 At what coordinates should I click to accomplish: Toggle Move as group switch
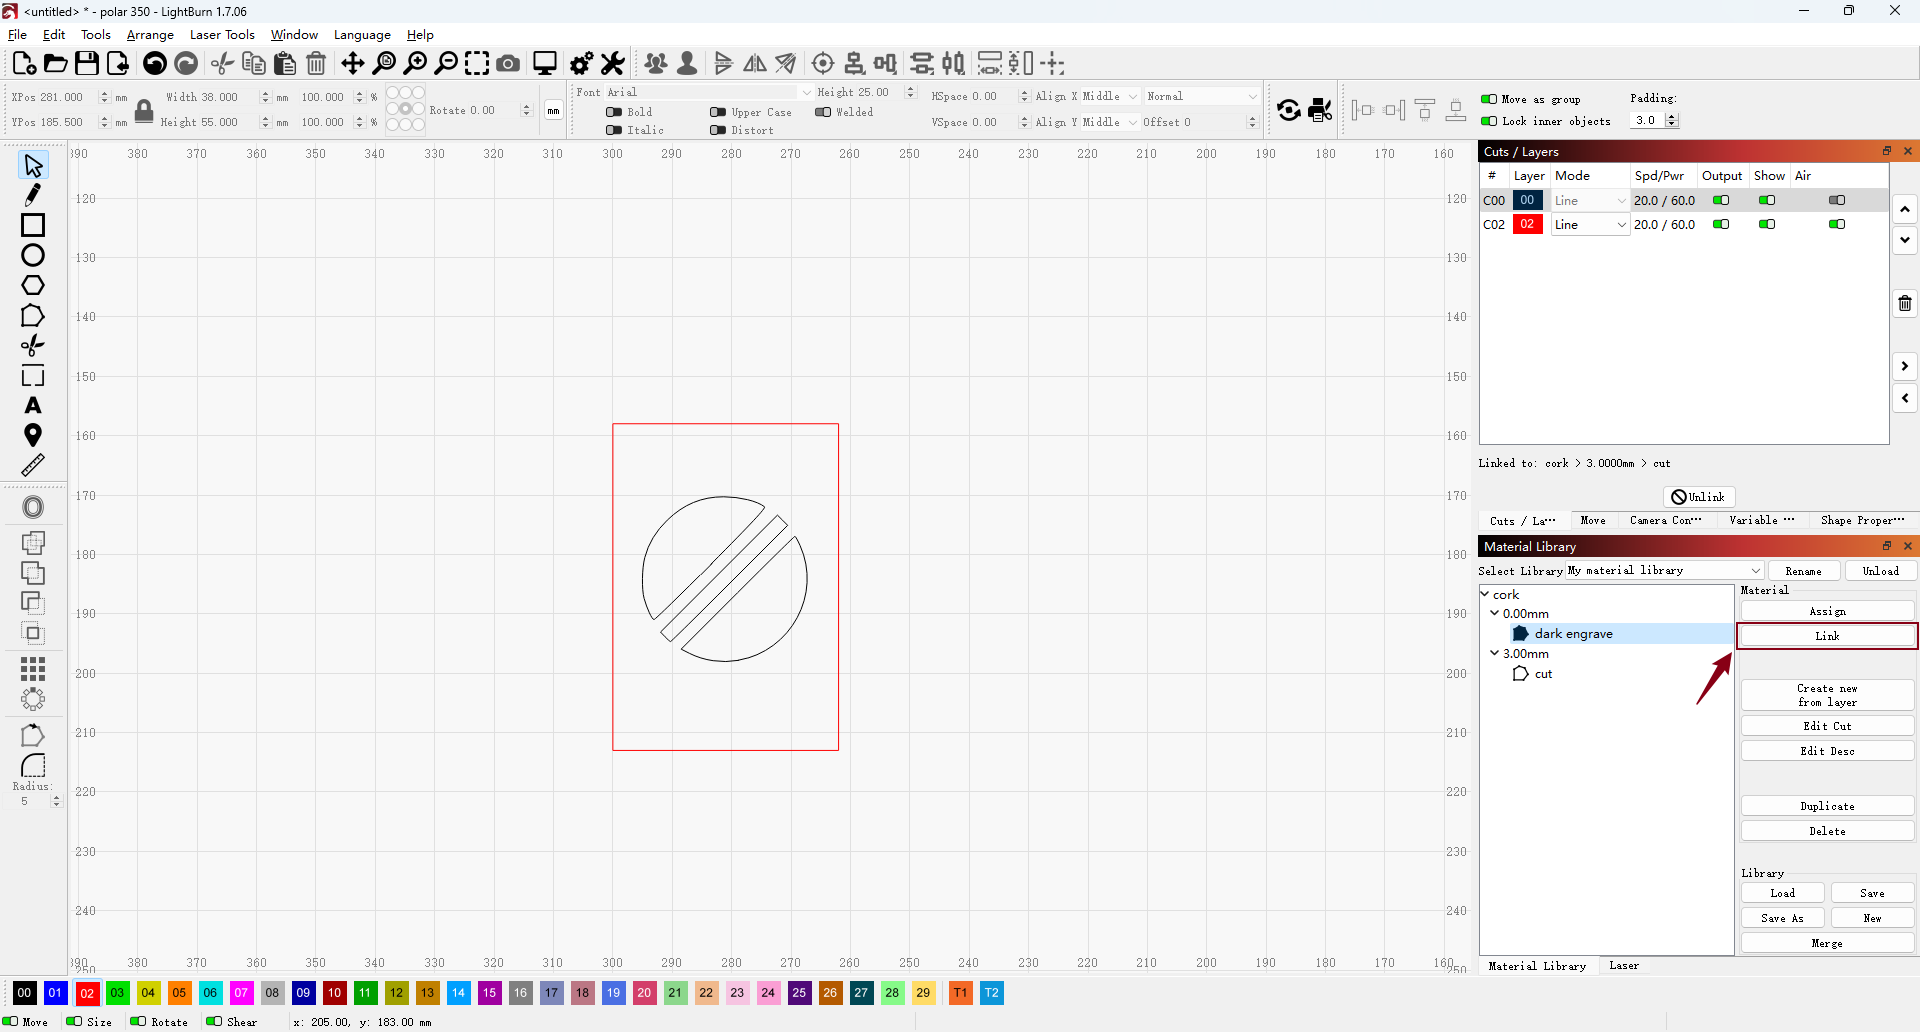(x=1489, y=99)
